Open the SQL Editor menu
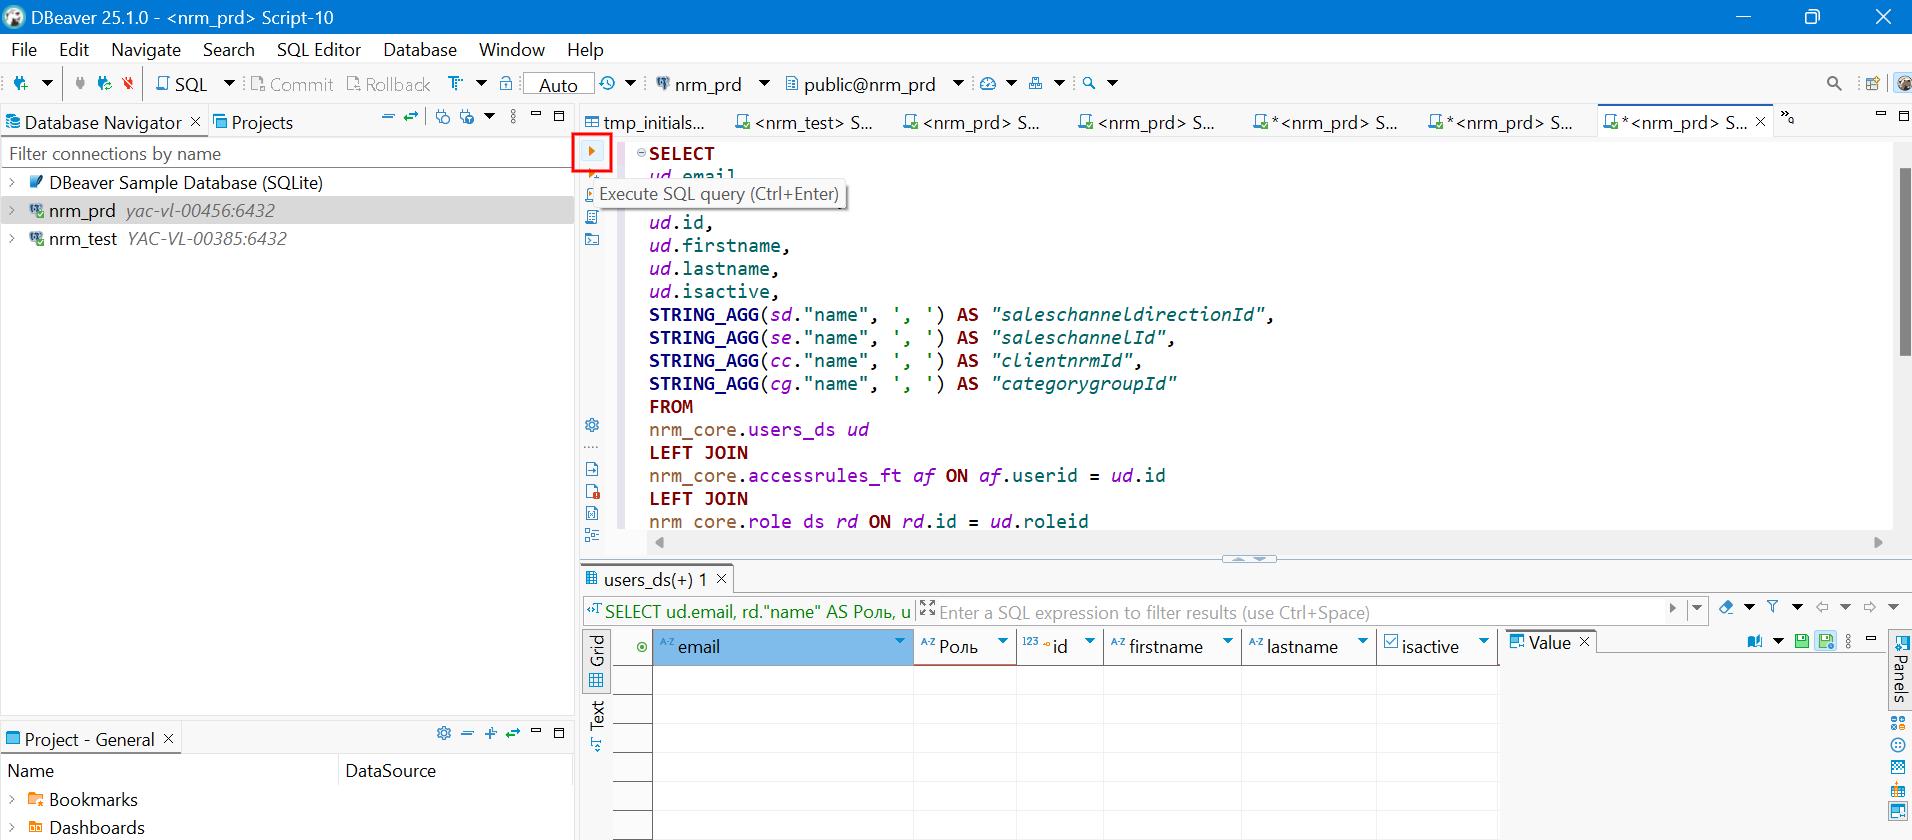Viewport: 1912px width, 840px height. 318,49
